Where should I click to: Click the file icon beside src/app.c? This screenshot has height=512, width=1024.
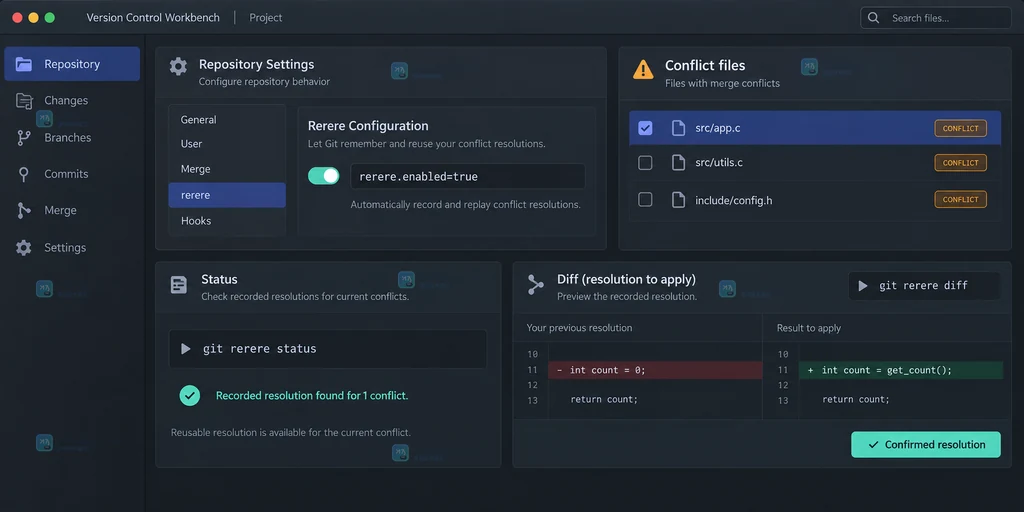pyautogui.click(x=679, y=128)
